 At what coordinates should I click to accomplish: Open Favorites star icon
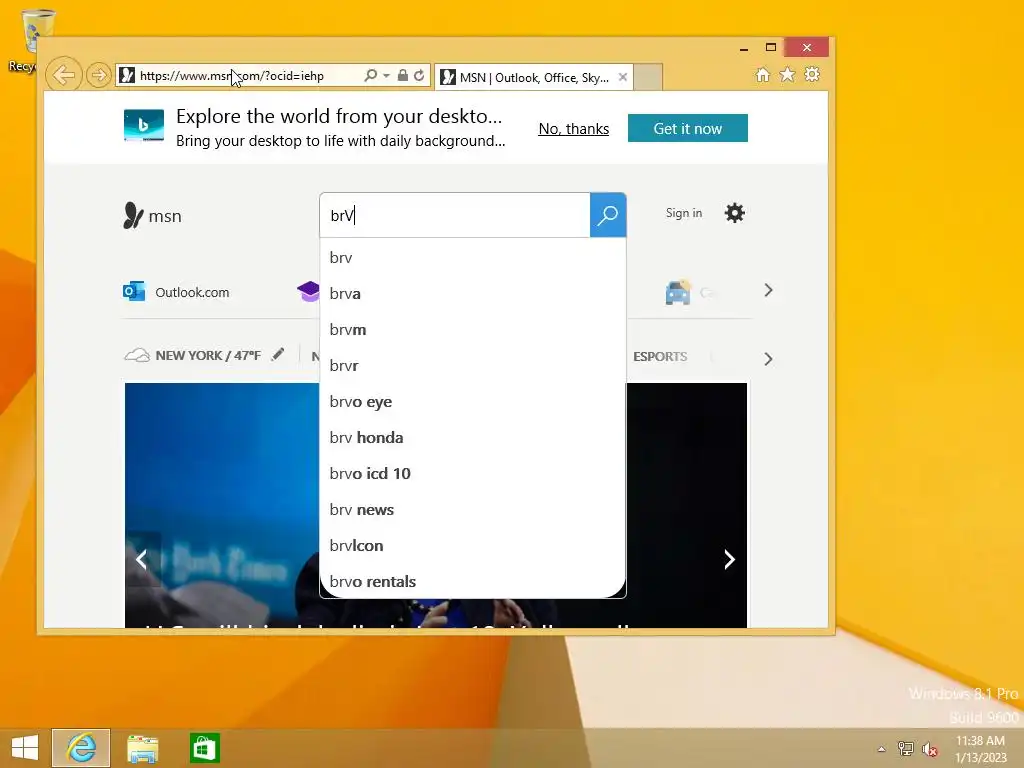point(788,74)
